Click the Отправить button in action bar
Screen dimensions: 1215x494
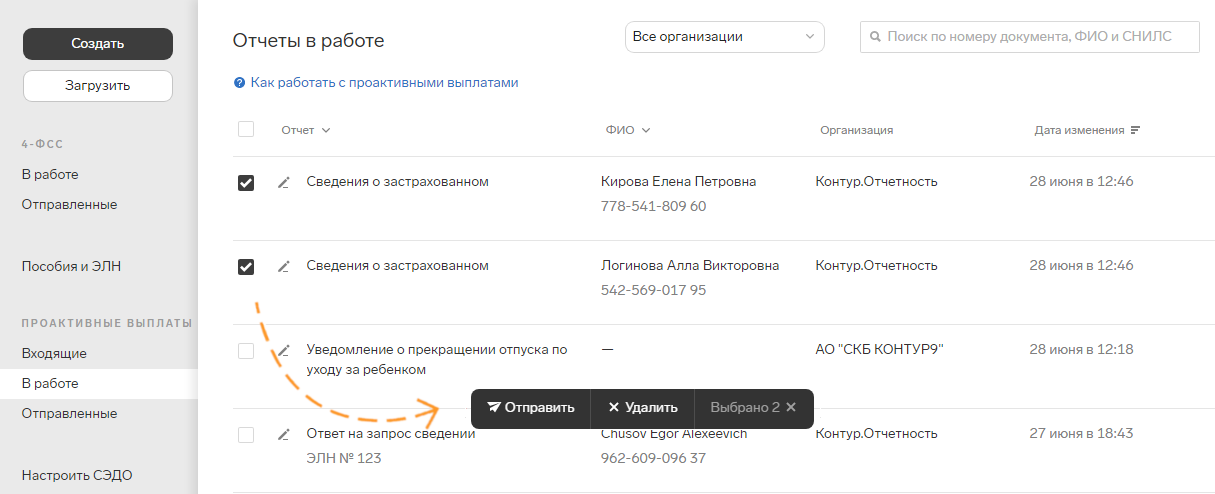tap(531, 408)
